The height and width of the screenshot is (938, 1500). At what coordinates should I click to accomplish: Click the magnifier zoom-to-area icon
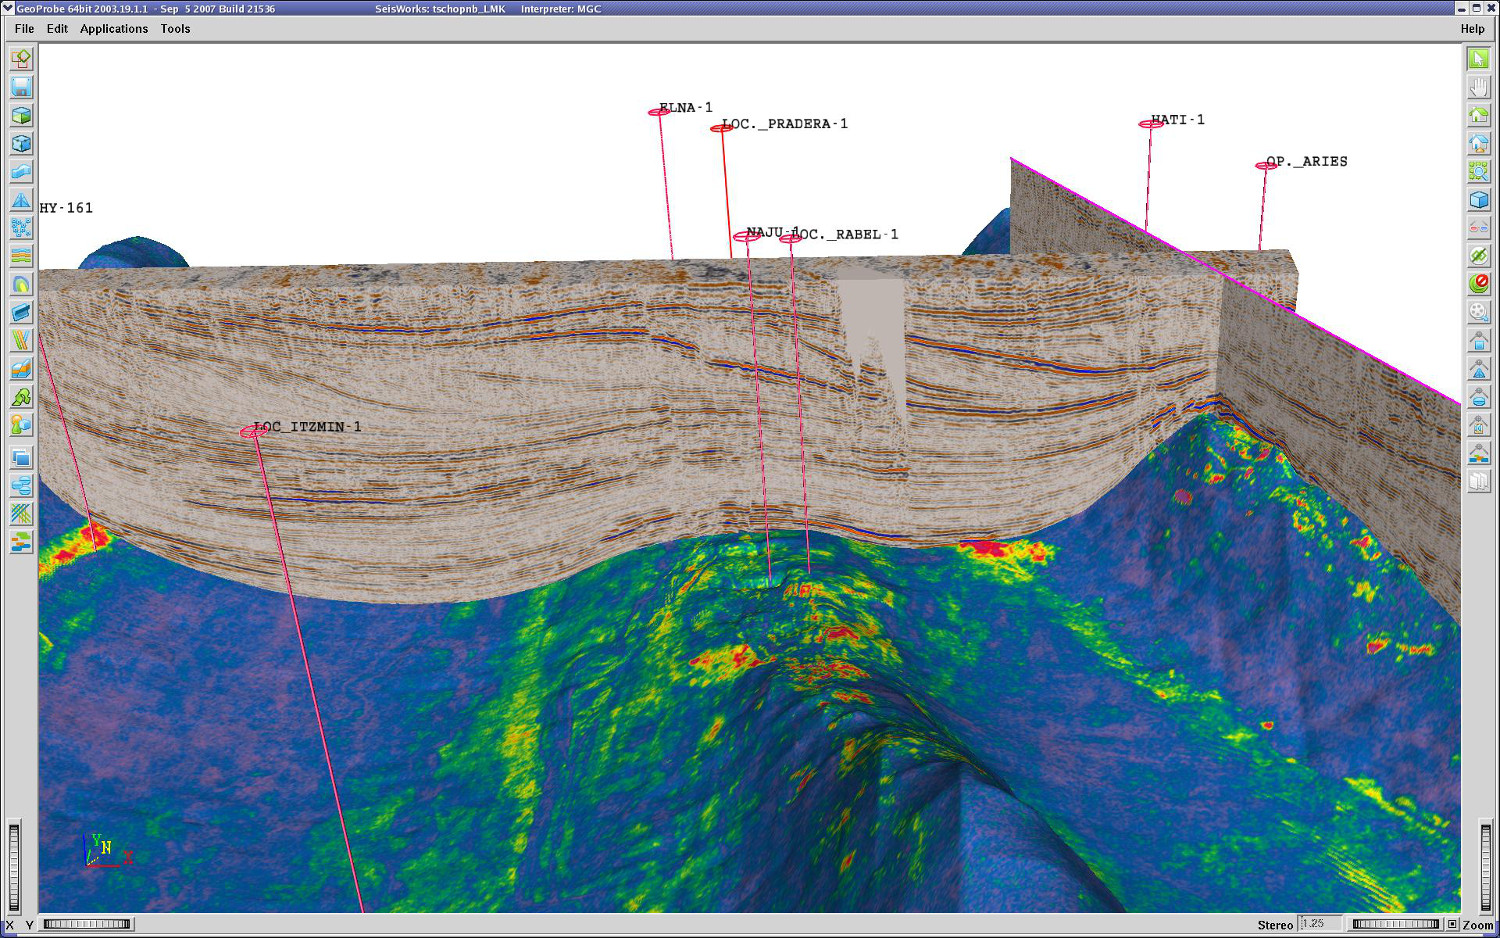click(x=1478, y=172)
